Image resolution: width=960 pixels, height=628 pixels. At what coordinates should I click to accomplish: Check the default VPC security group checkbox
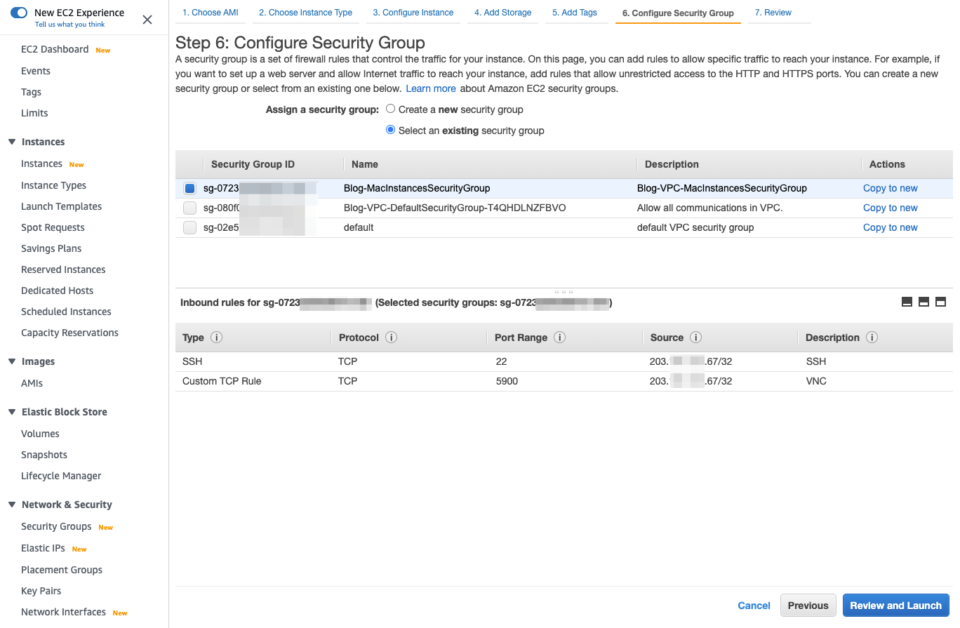pyautogui.click(x=189, y=227)
